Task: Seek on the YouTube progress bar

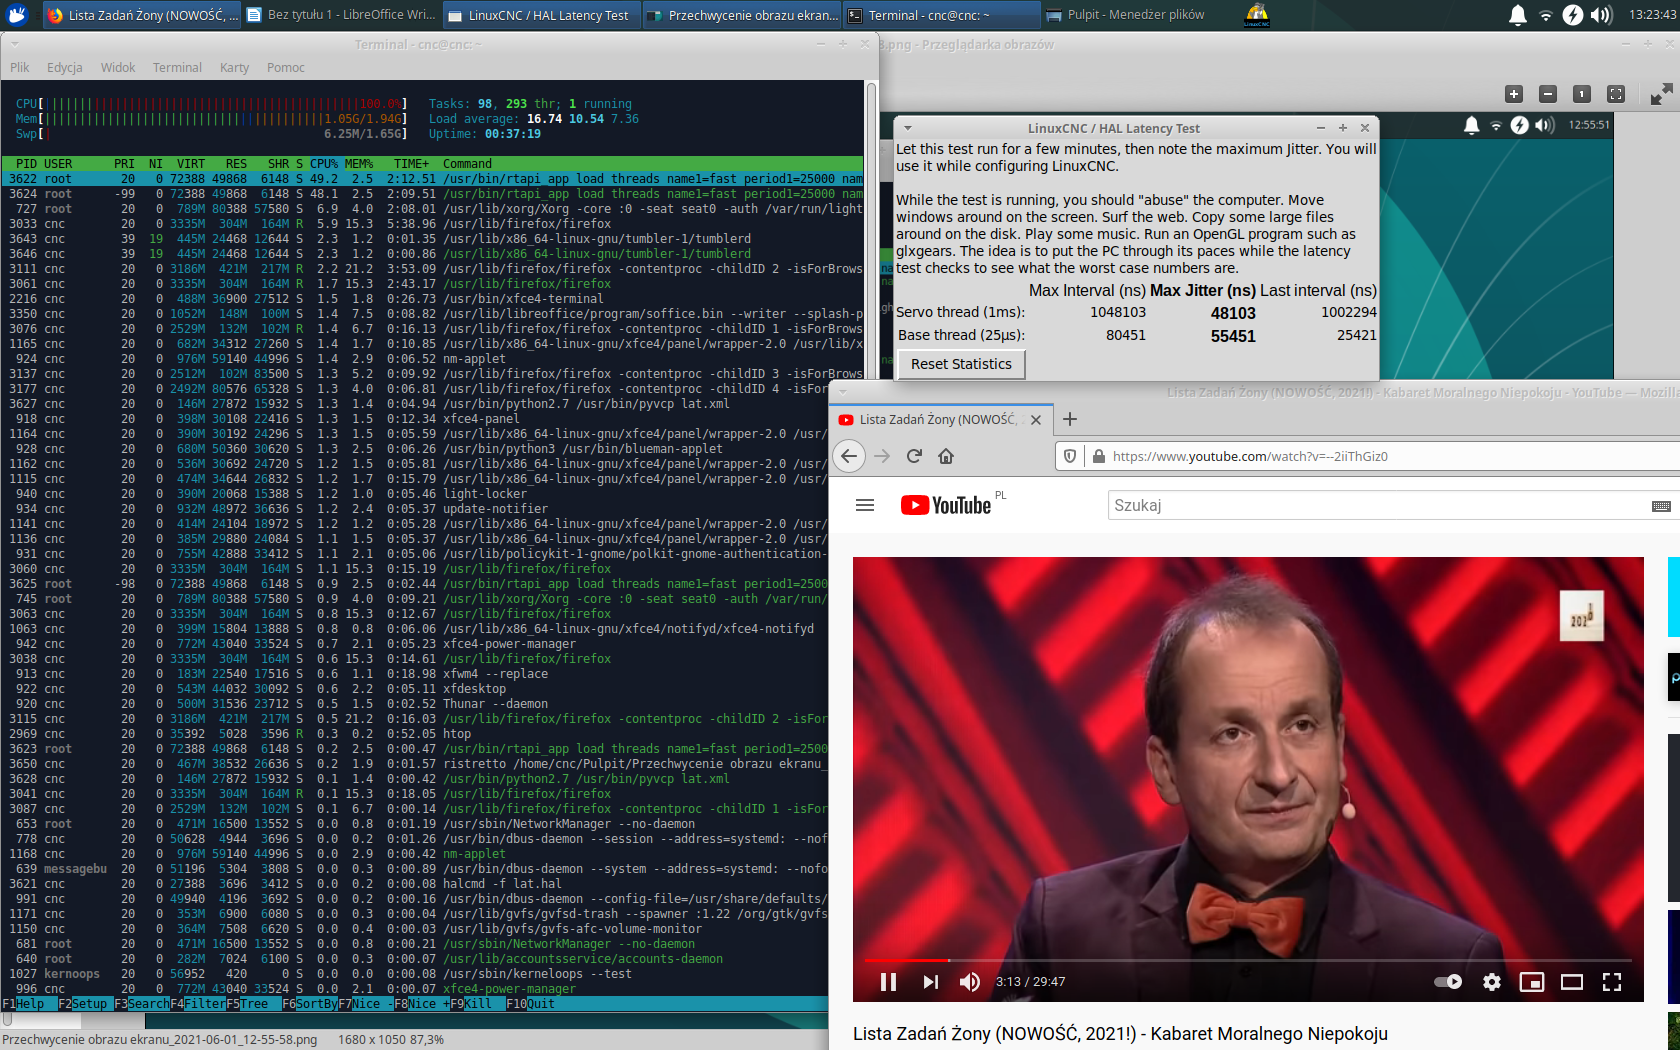Action: (1248, 960)
